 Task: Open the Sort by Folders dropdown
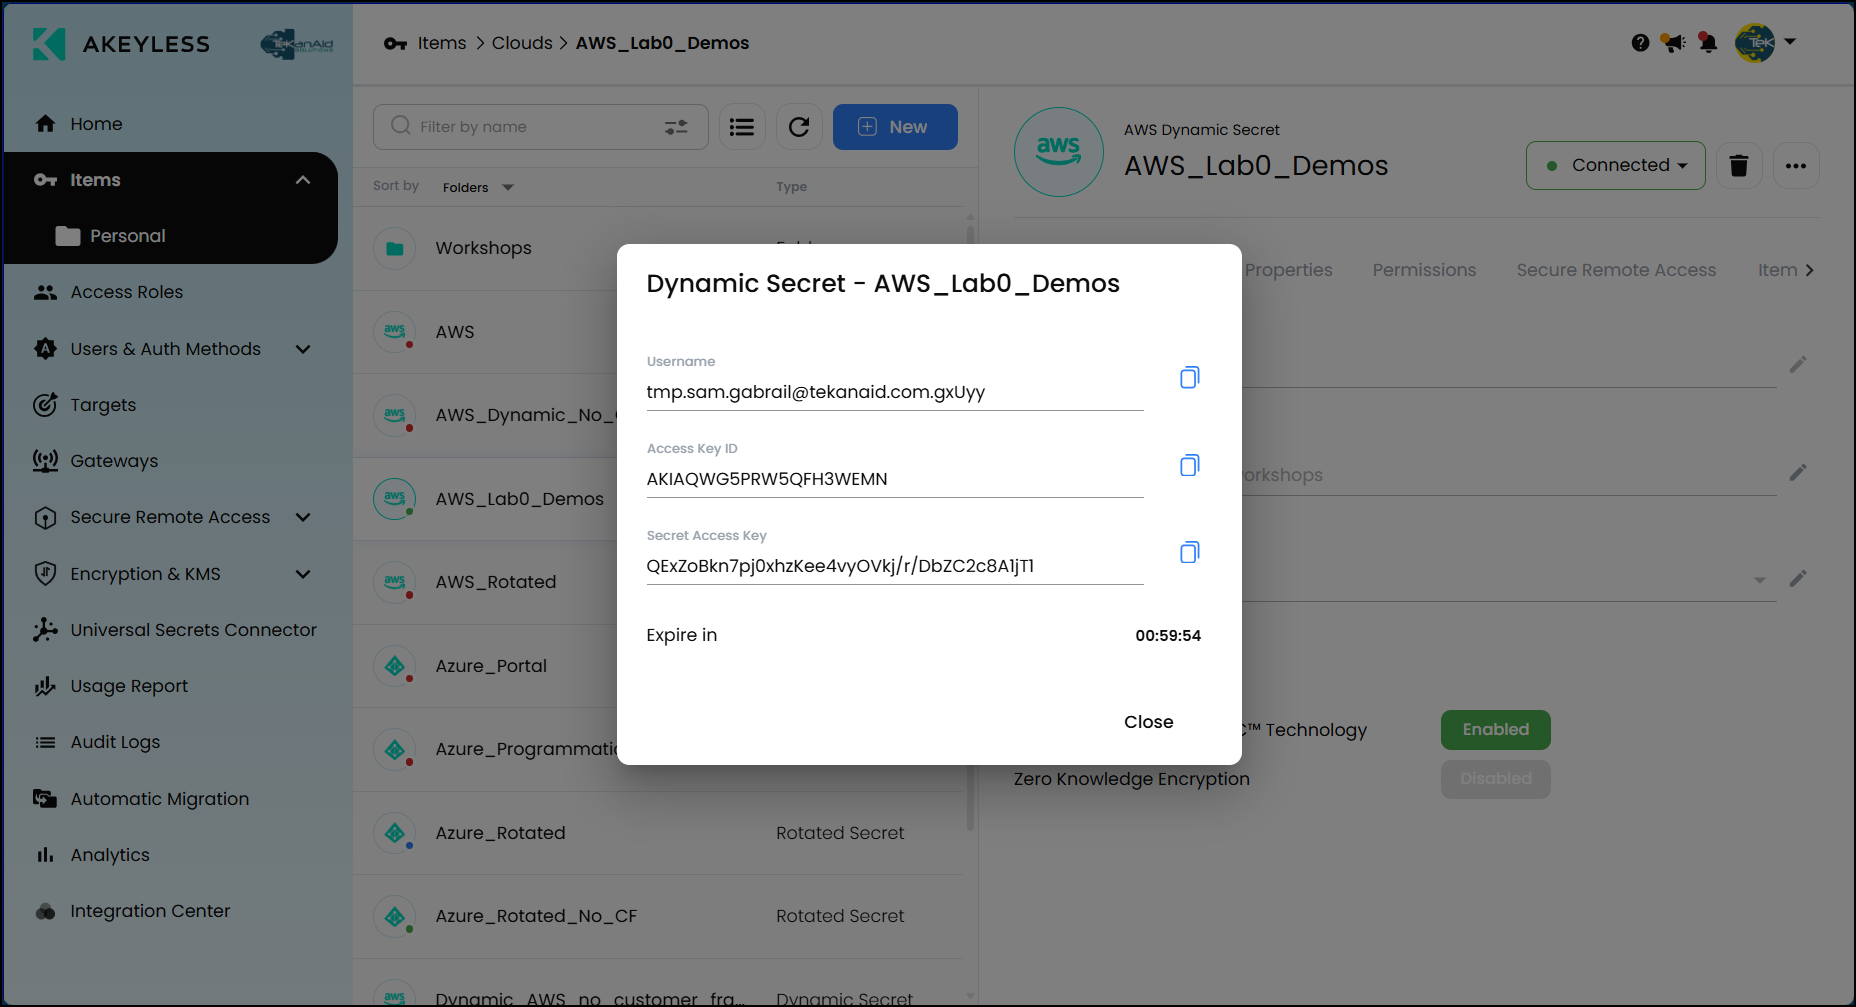478,187
